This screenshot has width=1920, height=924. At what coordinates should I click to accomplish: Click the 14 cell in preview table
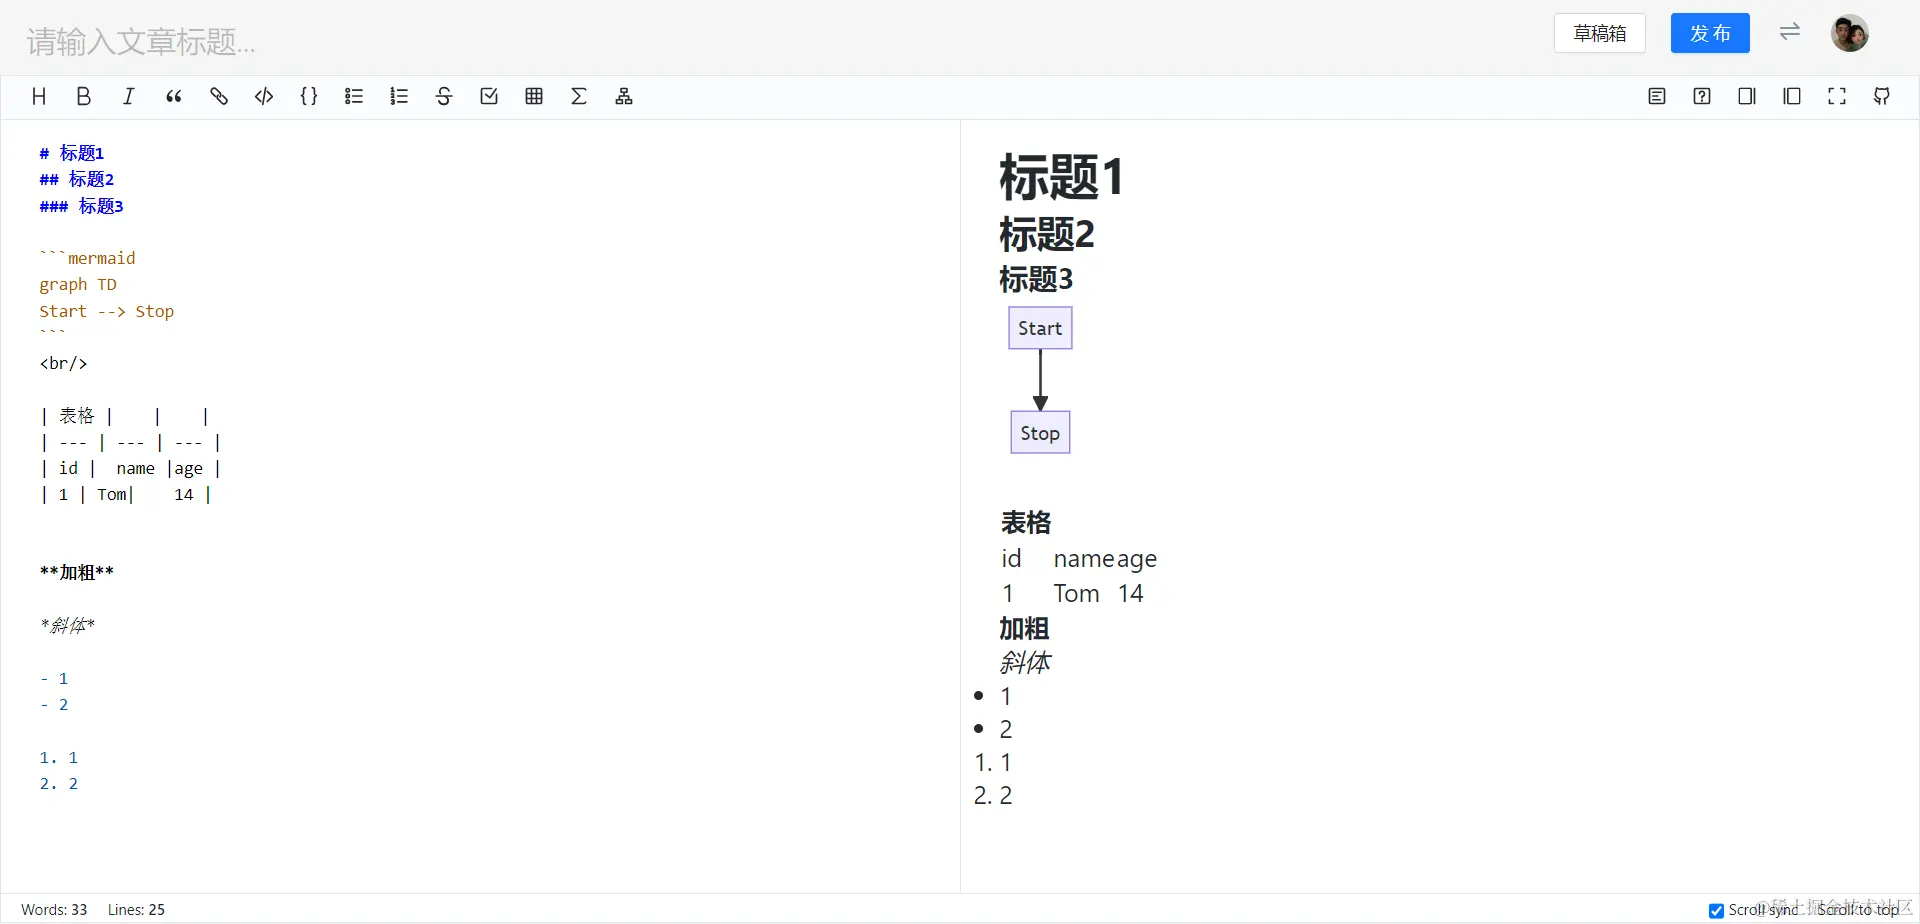coord(1130,594)
